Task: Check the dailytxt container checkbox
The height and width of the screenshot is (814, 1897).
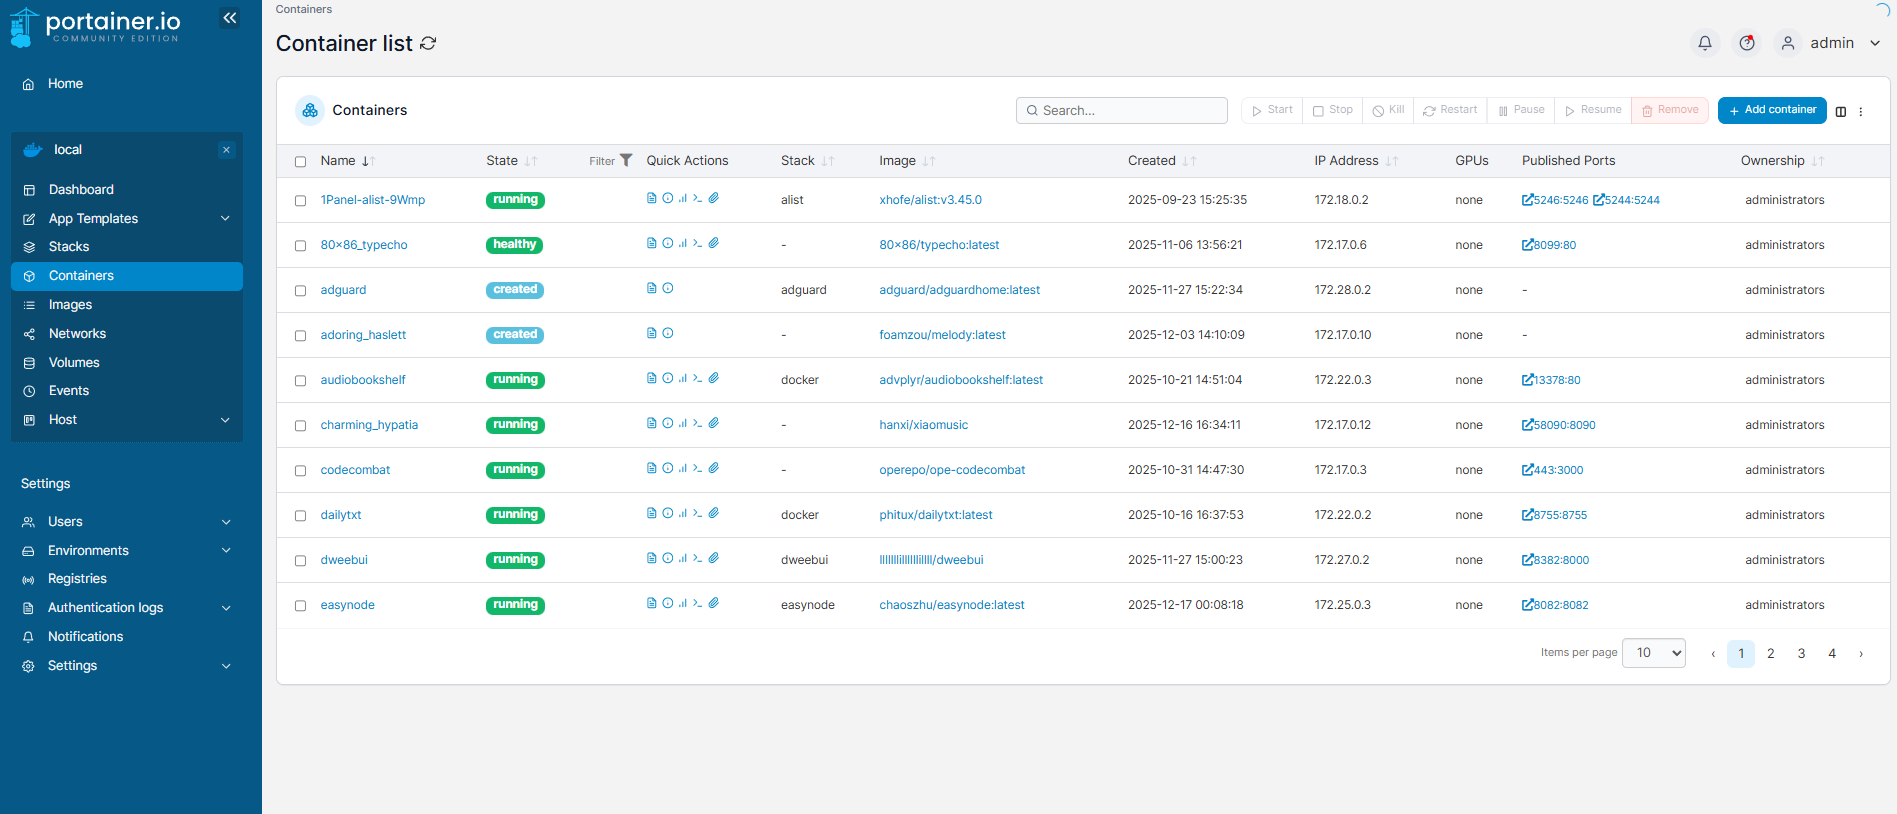Action: pos(300,516)
